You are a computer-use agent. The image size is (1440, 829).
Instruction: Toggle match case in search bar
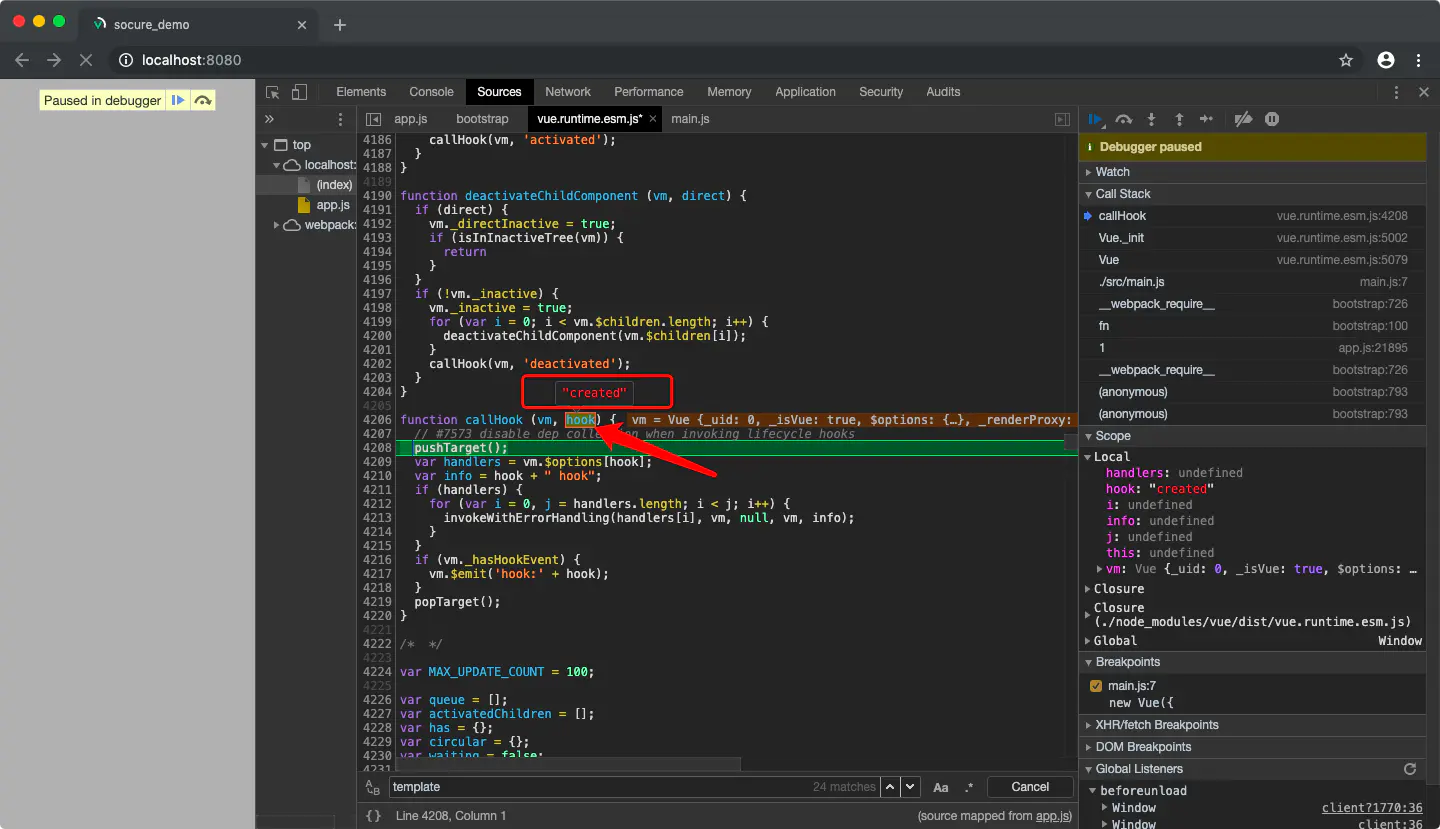941,787
